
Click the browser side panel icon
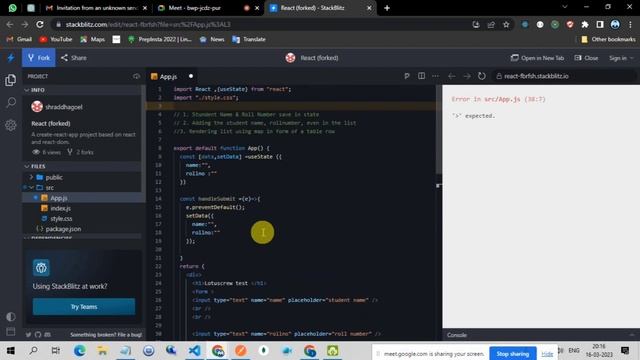point(600,24)
